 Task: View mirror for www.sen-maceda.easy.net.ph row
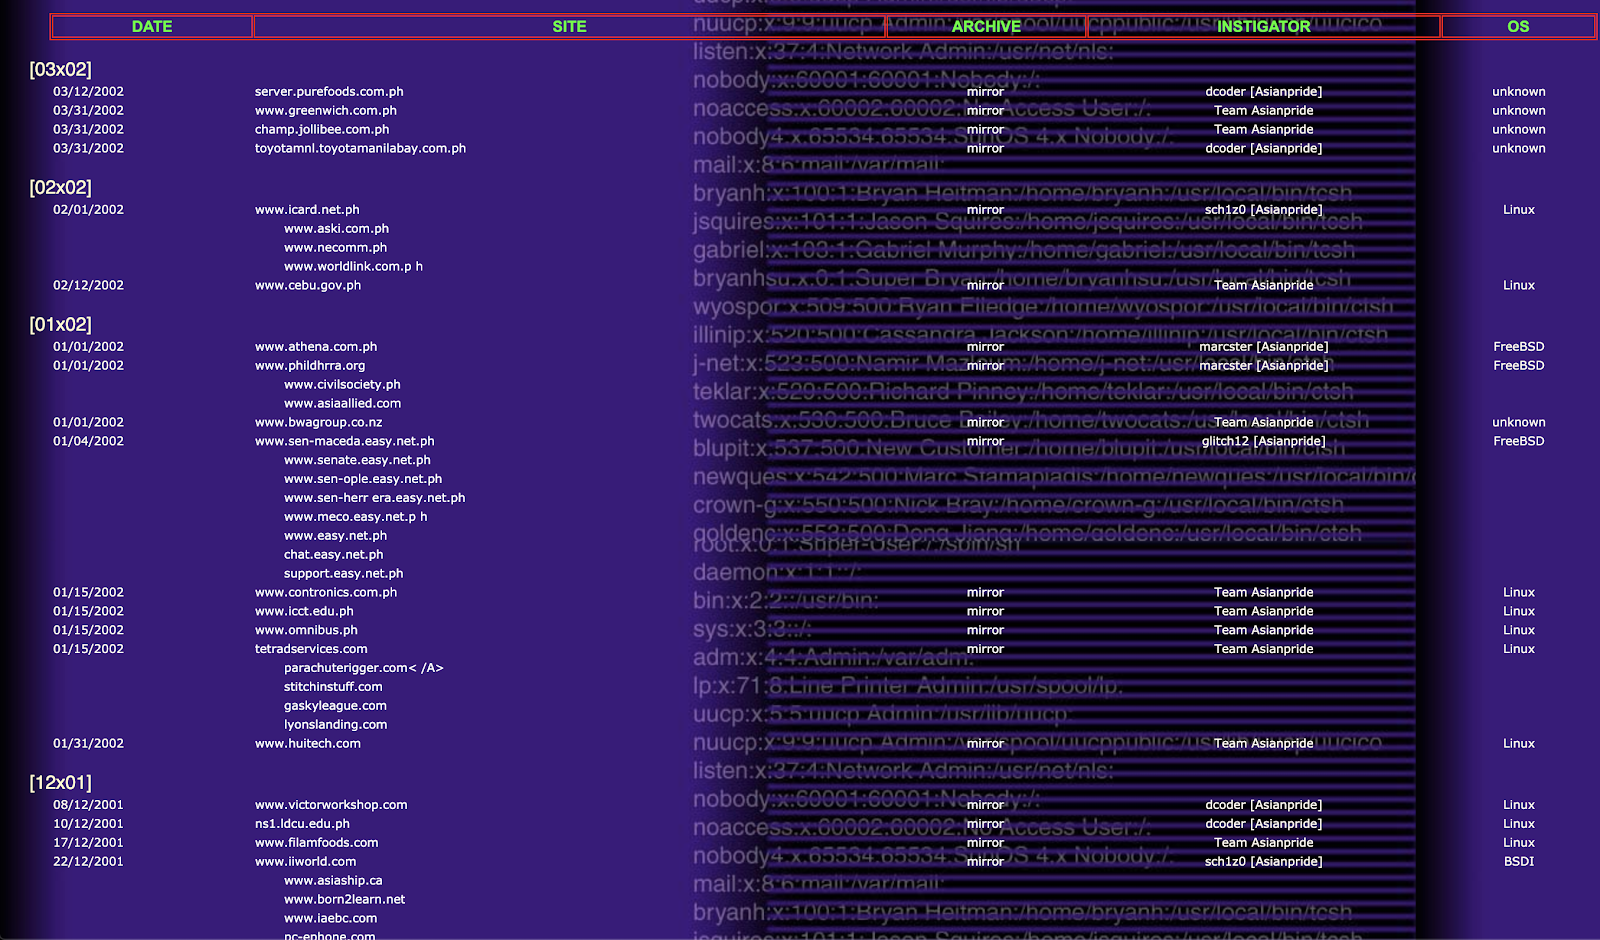click(x=985, y=442)
